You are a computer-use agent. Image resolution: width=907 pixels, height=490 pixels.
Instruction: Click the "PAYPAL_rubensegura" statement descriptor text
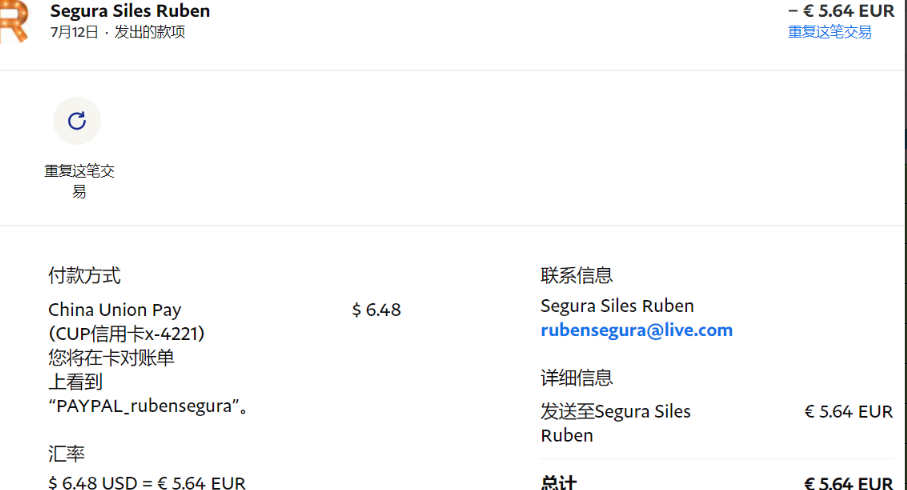point(147,406)
